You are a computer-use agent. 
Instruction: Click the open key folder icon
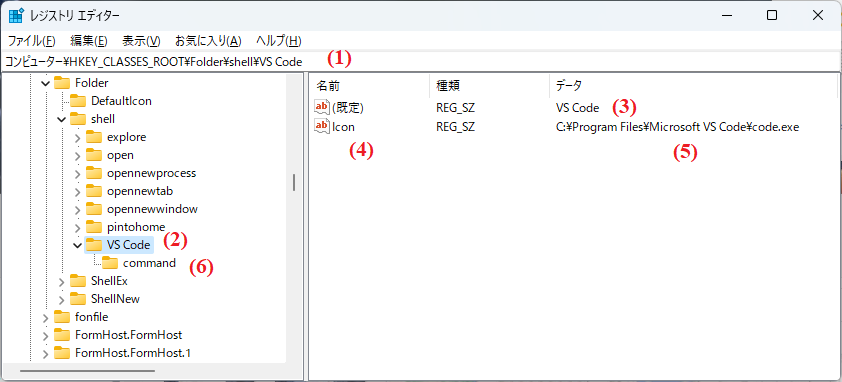click(x=94, y=155)
